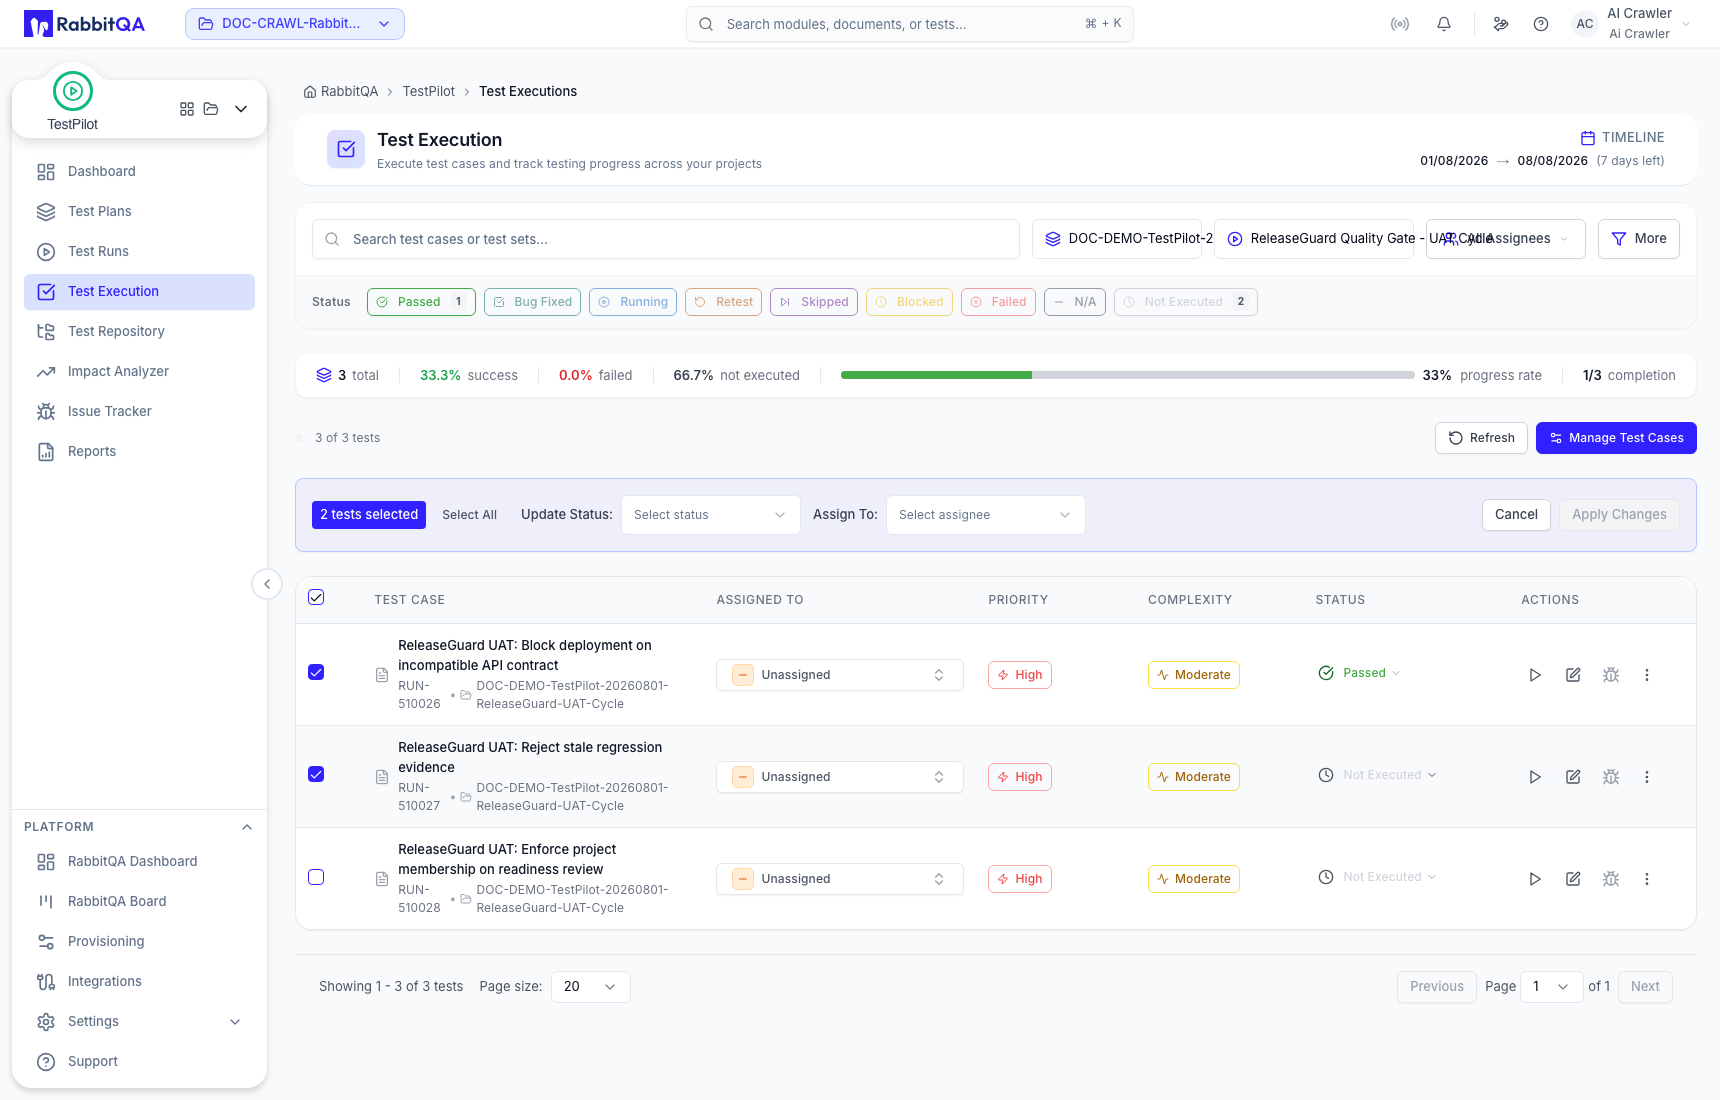Toggle the Not Executed status filter
Screen dimensions: 1720x1100
[1186, 302]
